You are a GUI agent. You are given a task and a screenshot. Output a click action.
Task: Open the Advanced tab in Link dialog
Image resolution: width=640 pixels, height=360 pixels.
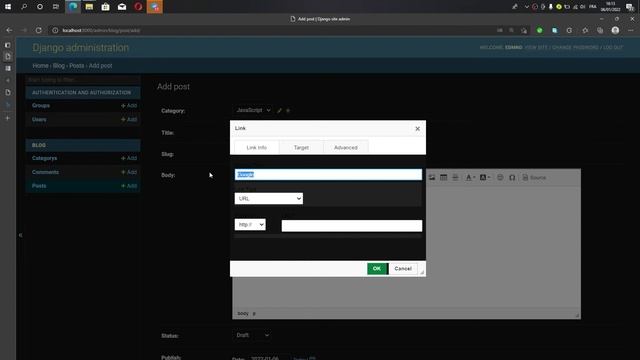point(346,147)
